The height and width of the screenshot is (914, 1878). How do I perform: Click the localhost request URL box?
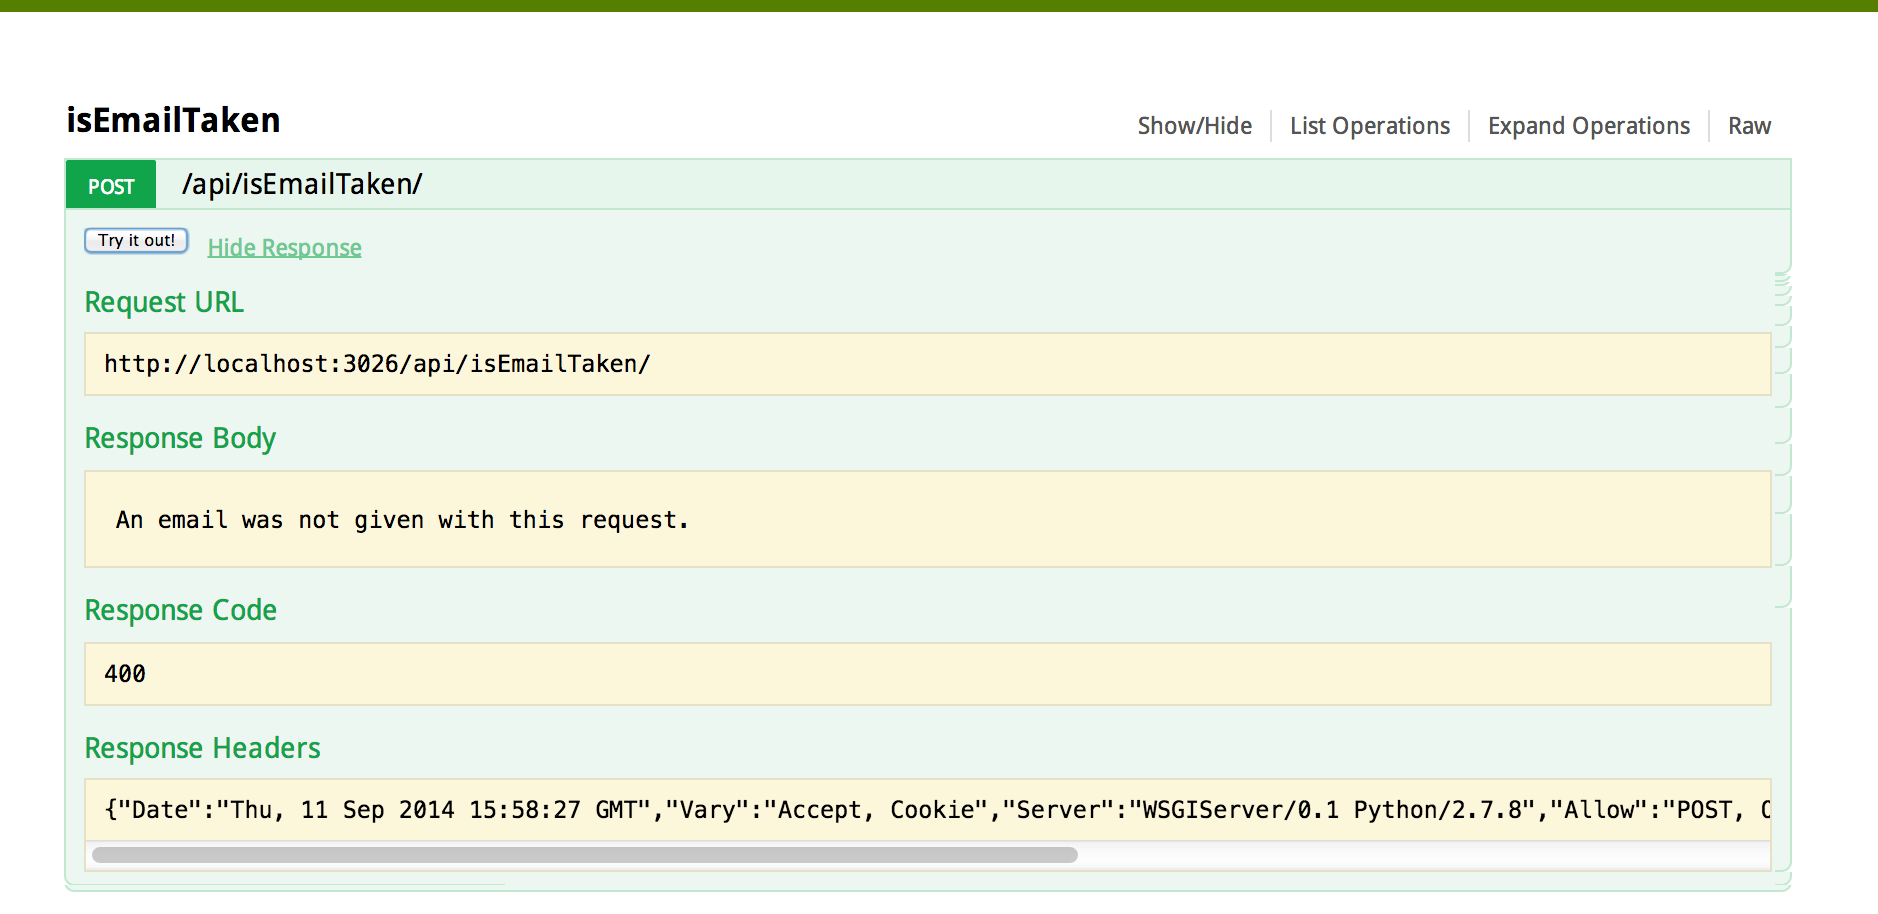(x=377, y=364)
